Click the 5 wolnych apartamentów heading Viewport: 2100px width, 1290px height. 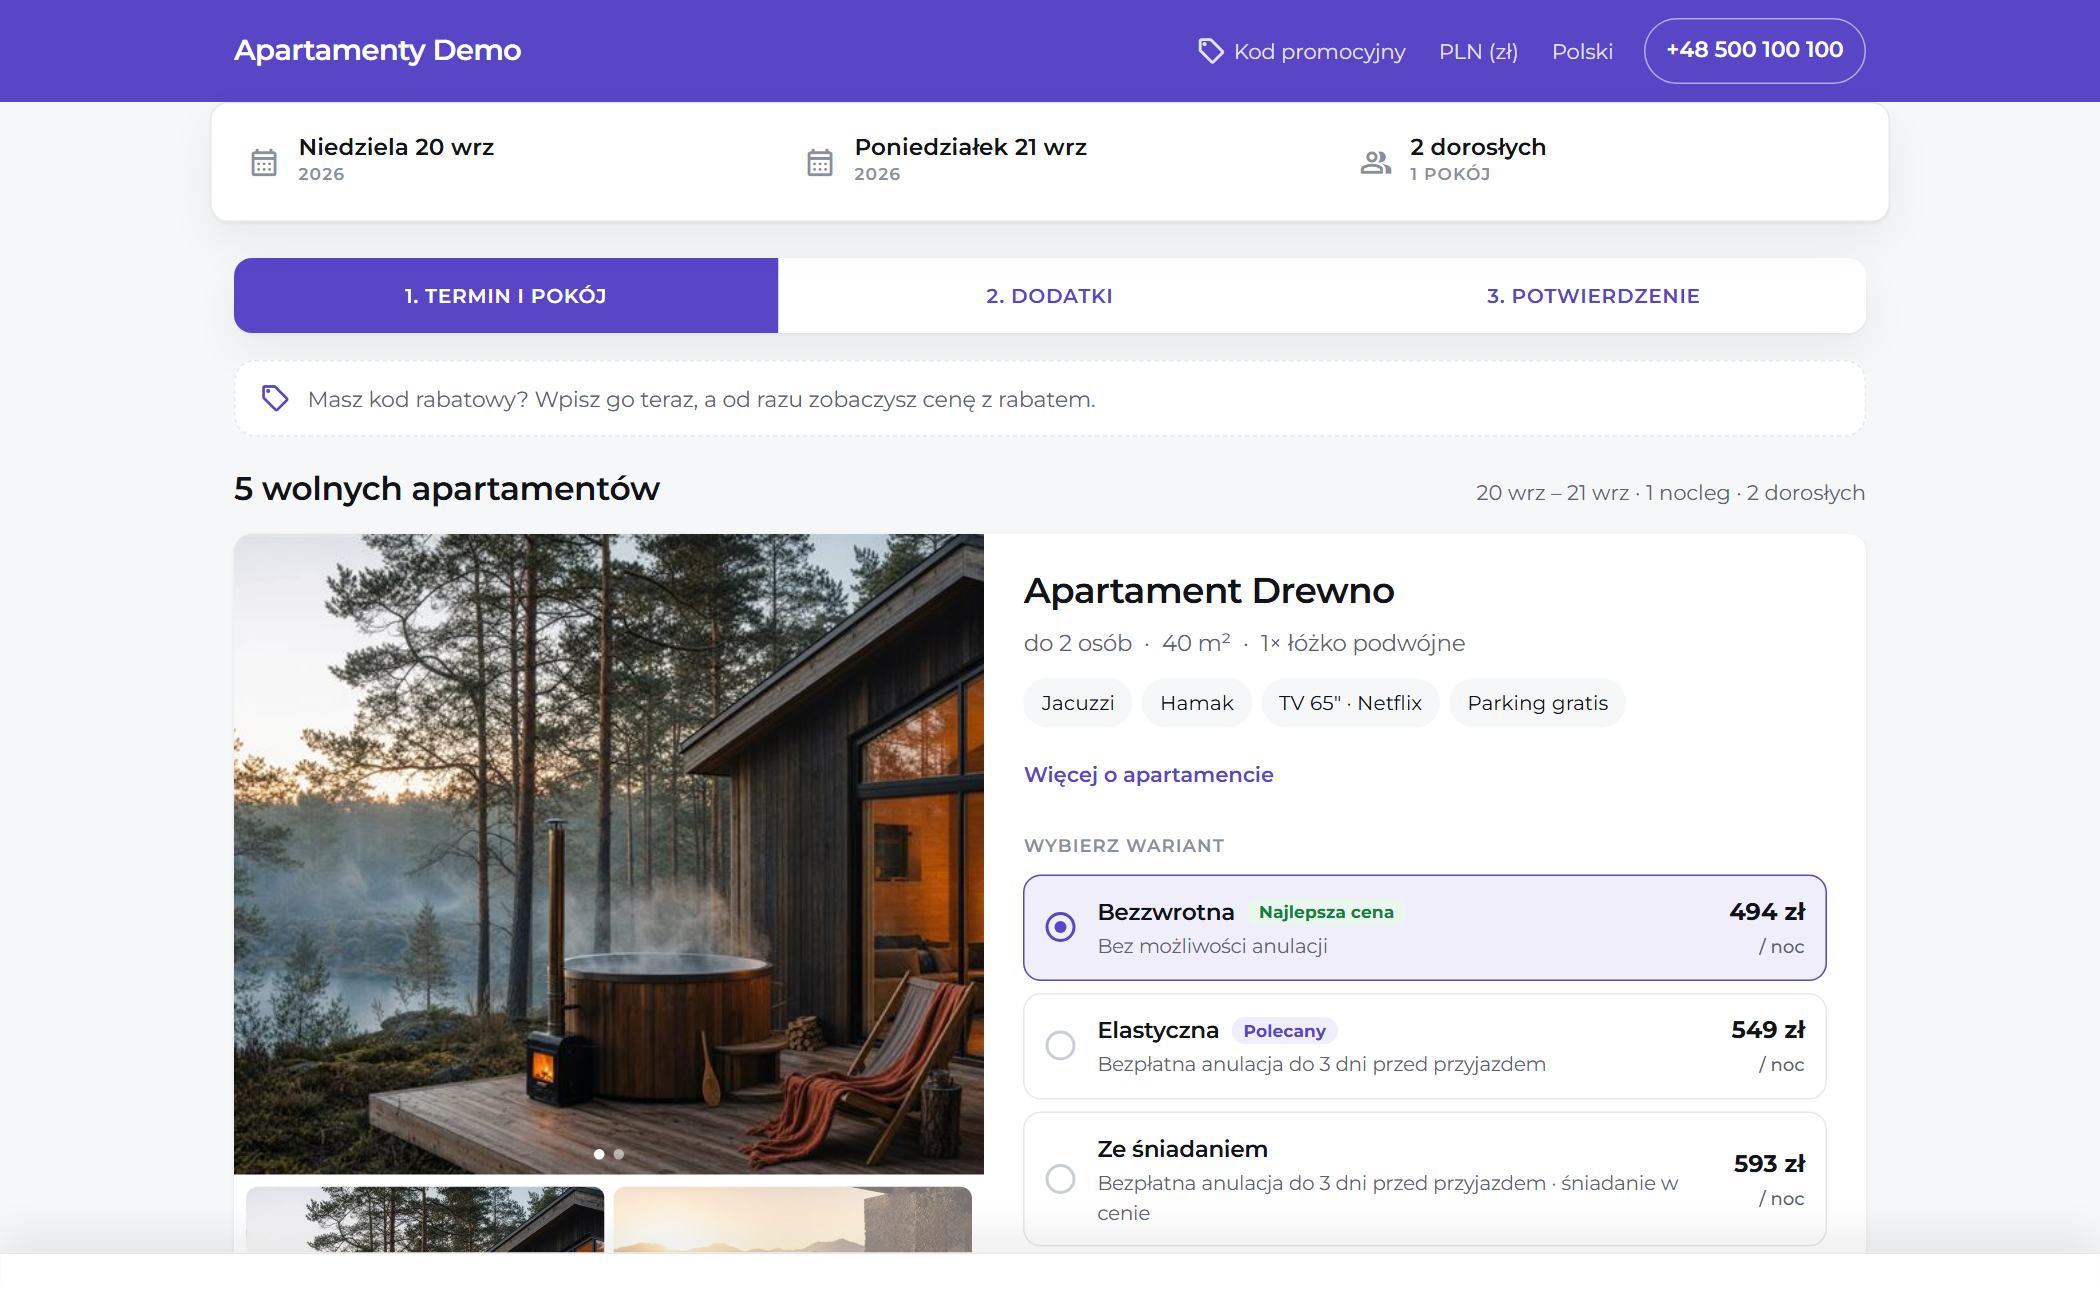click(447, 488)
